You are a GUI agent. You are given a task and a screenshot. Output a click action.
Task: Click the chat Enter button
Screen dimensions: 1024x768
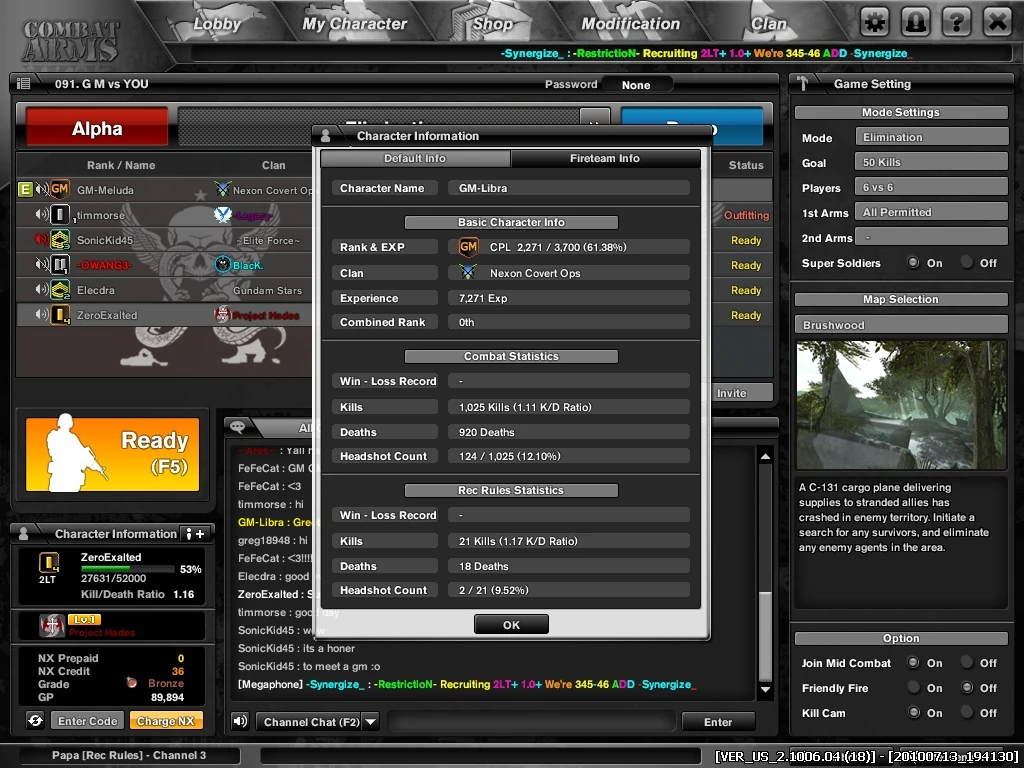click(718, 722)
